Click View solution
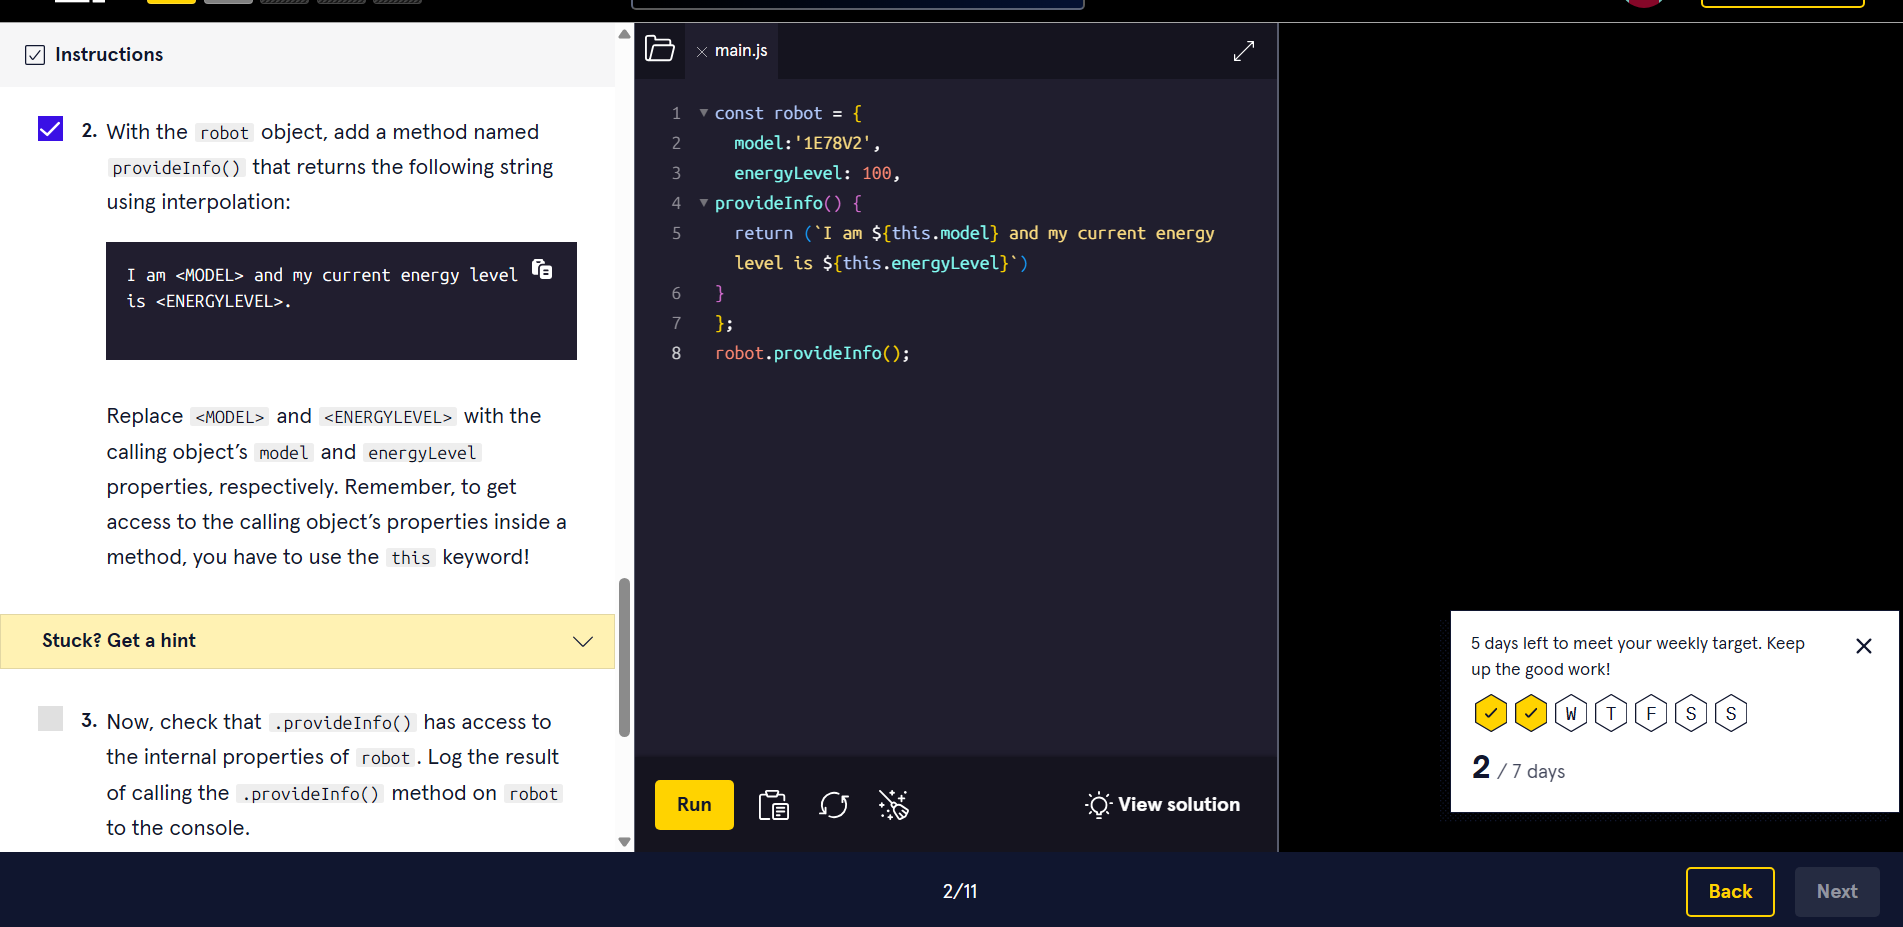 [1163, 805]
